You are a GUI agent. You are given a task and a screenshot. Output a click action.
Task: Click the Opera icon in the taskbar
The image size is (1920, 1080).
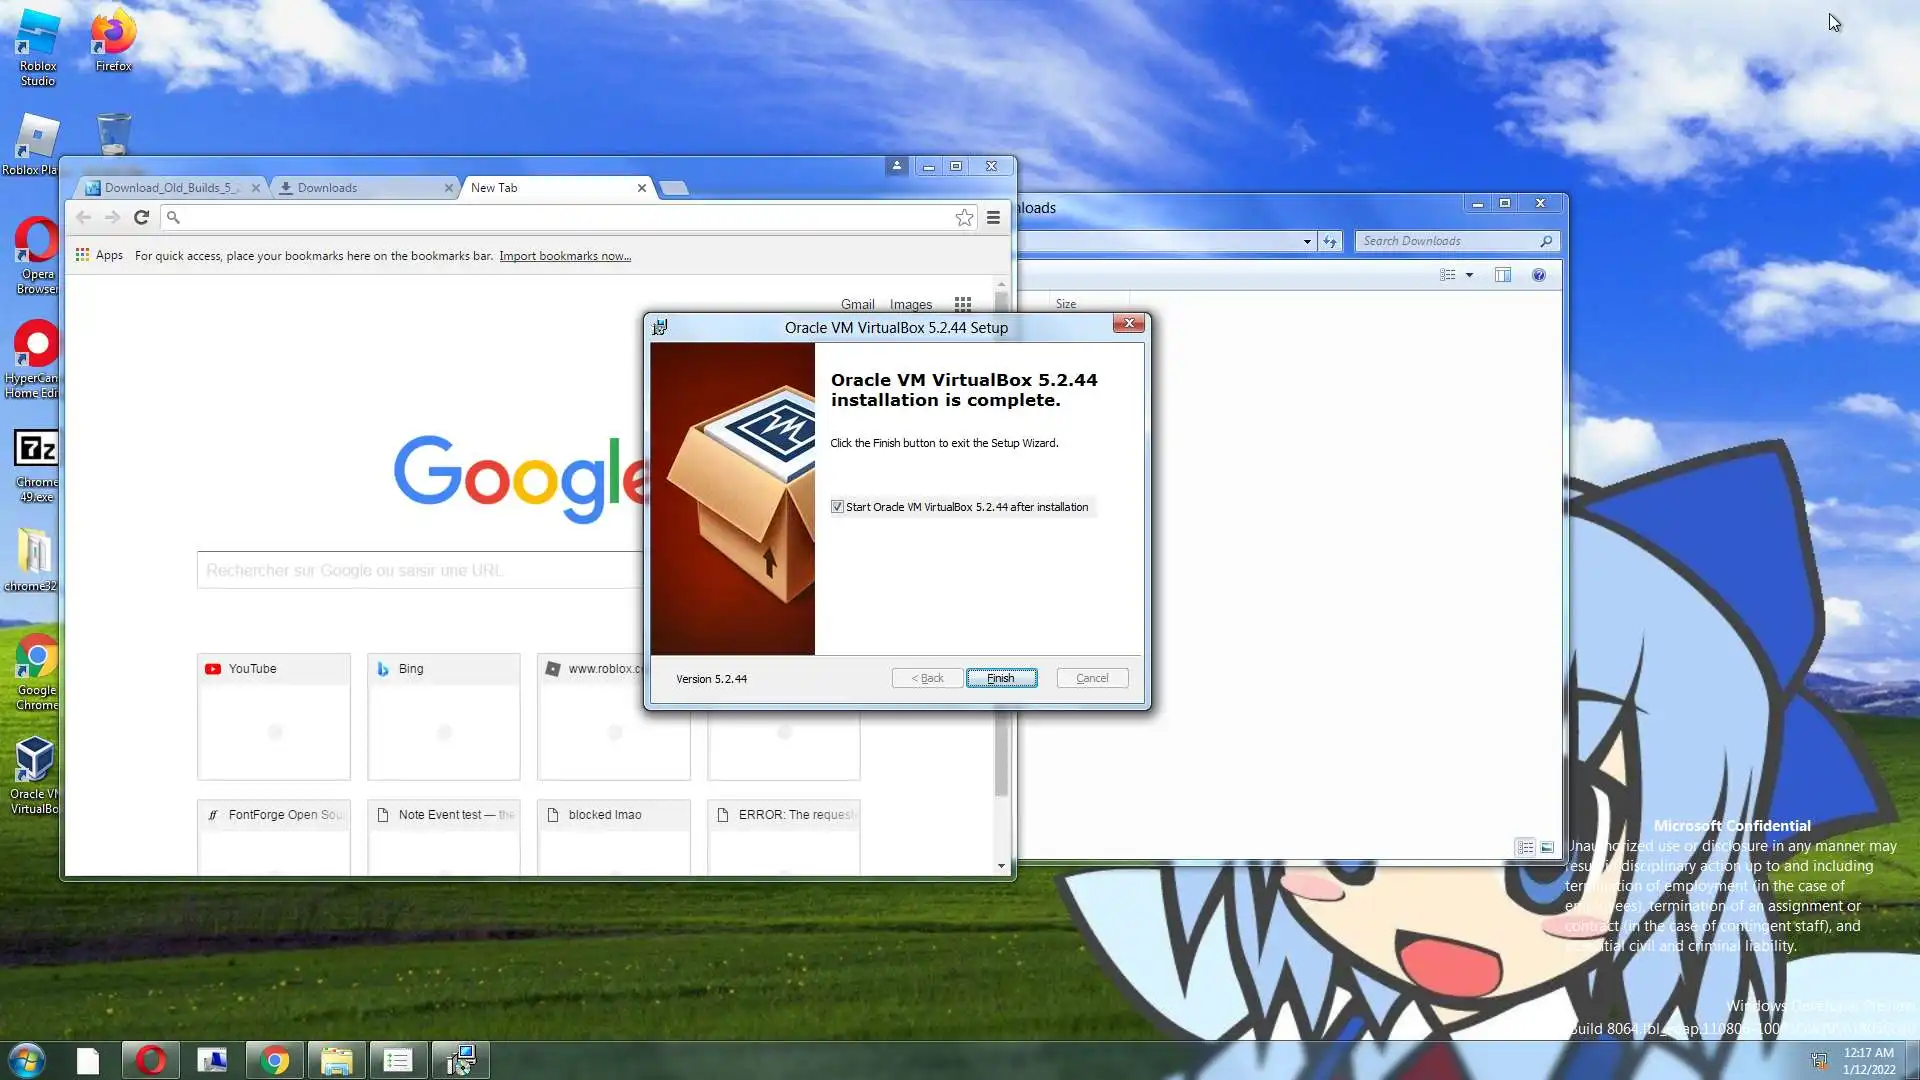151,1060
